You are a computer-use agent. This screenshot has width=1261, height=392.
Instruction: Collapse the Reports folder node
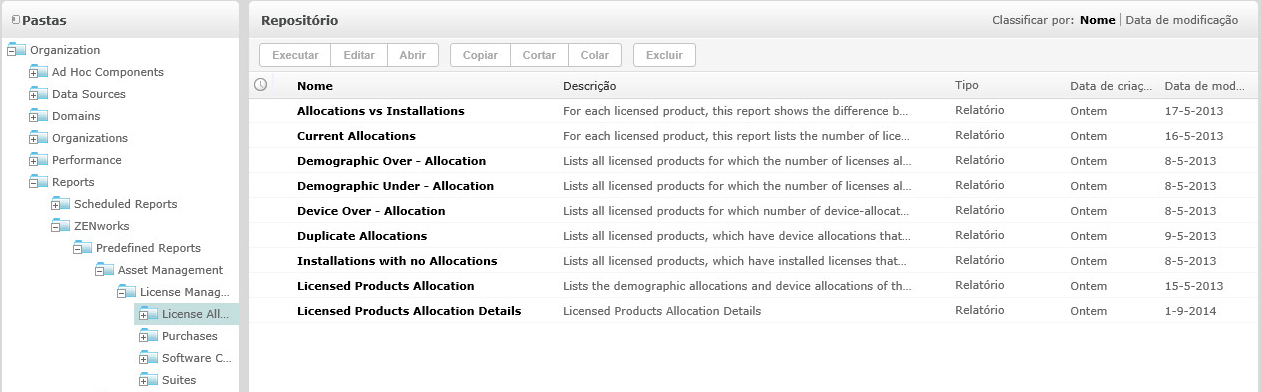33,184
